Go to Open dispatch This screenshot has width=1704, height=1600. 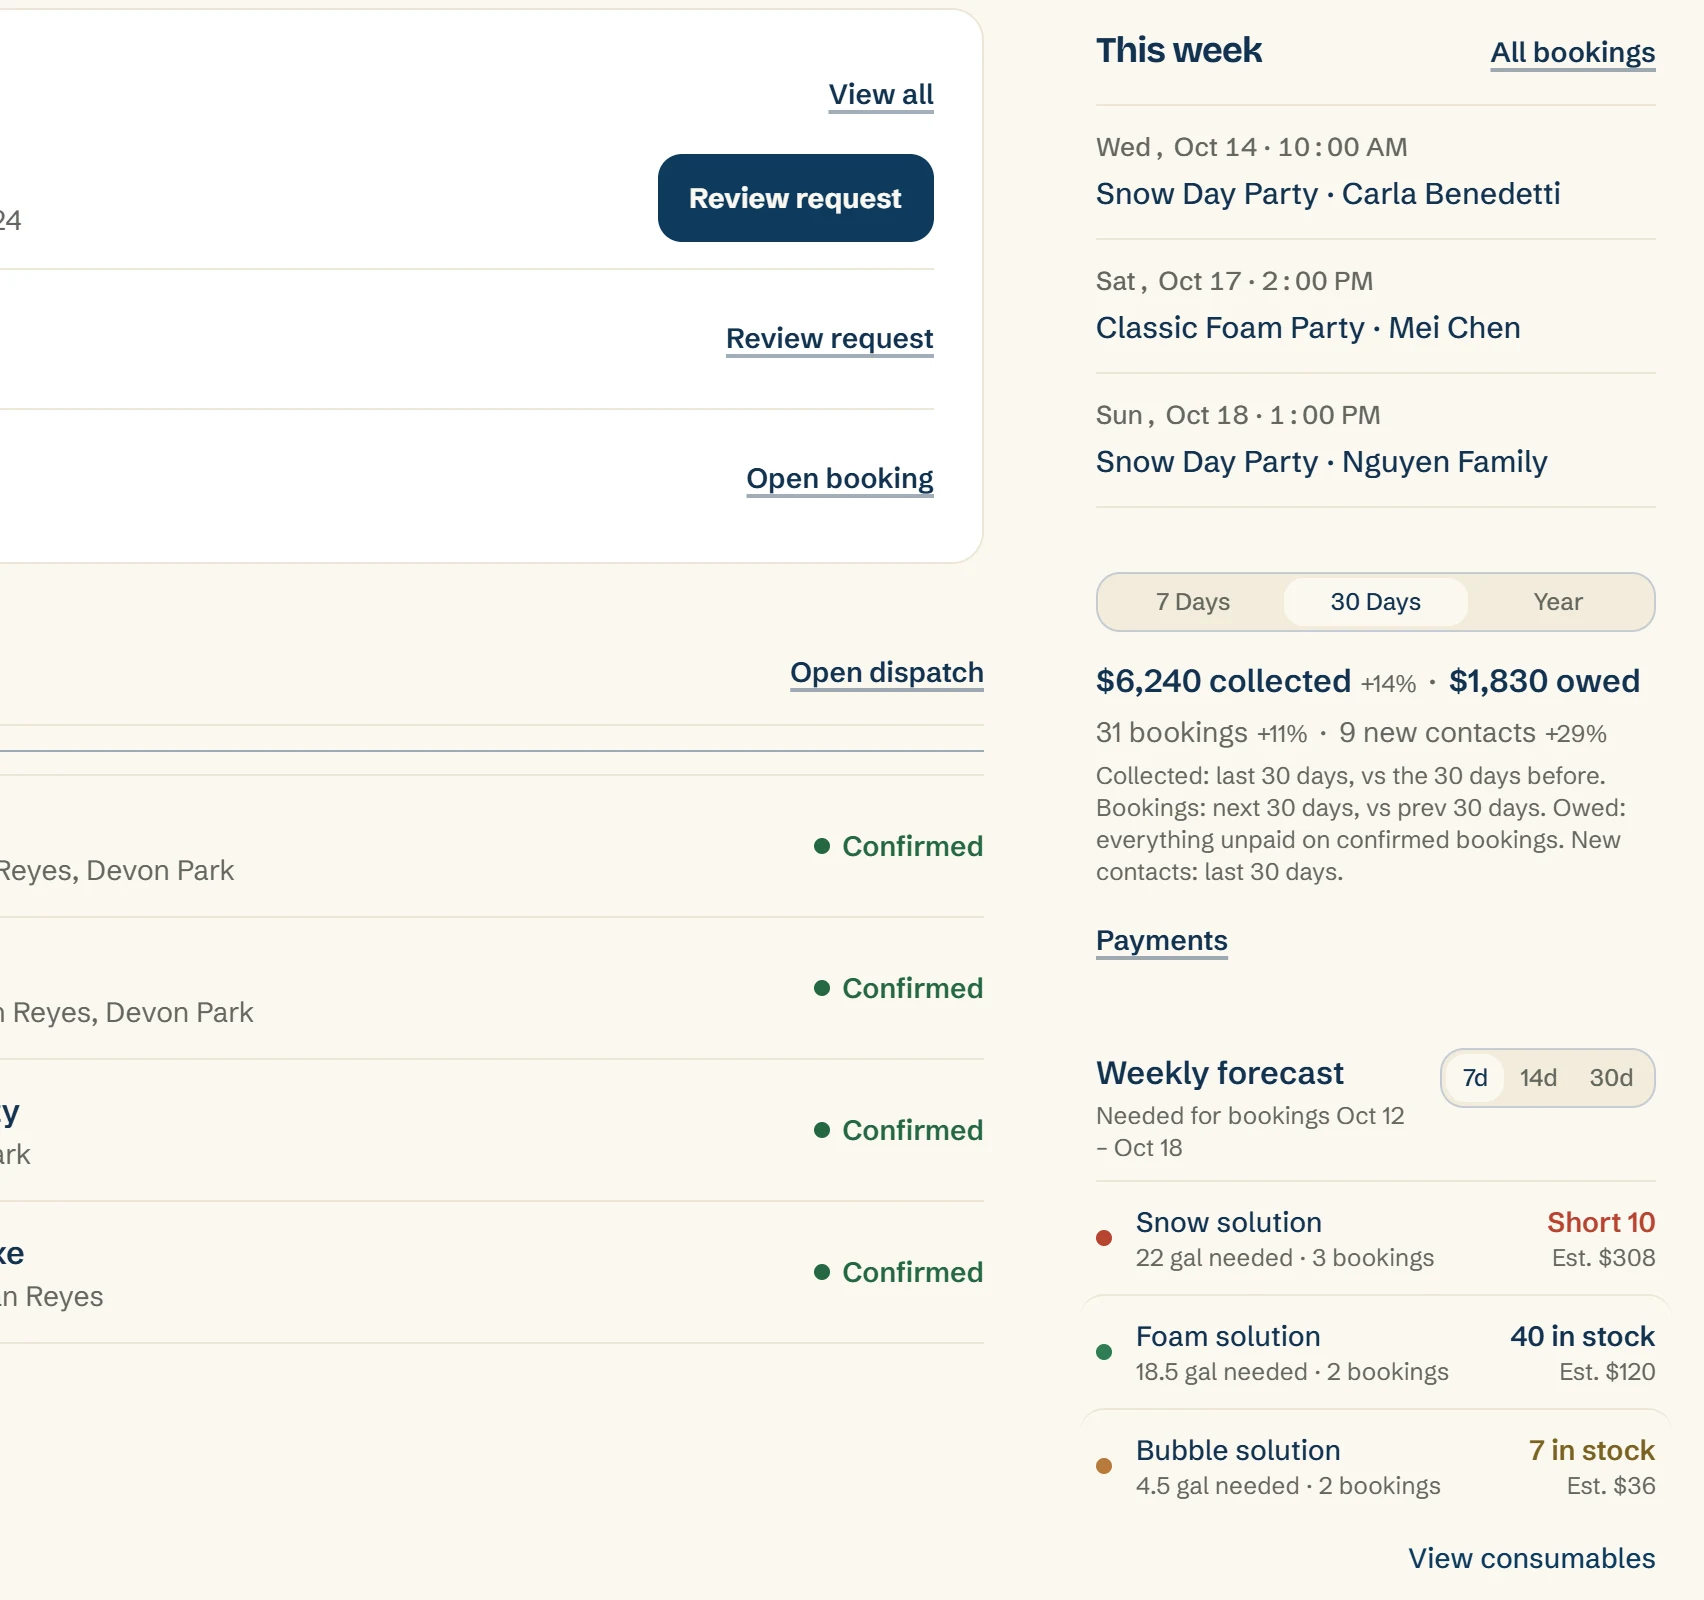(x=886, y=673)
